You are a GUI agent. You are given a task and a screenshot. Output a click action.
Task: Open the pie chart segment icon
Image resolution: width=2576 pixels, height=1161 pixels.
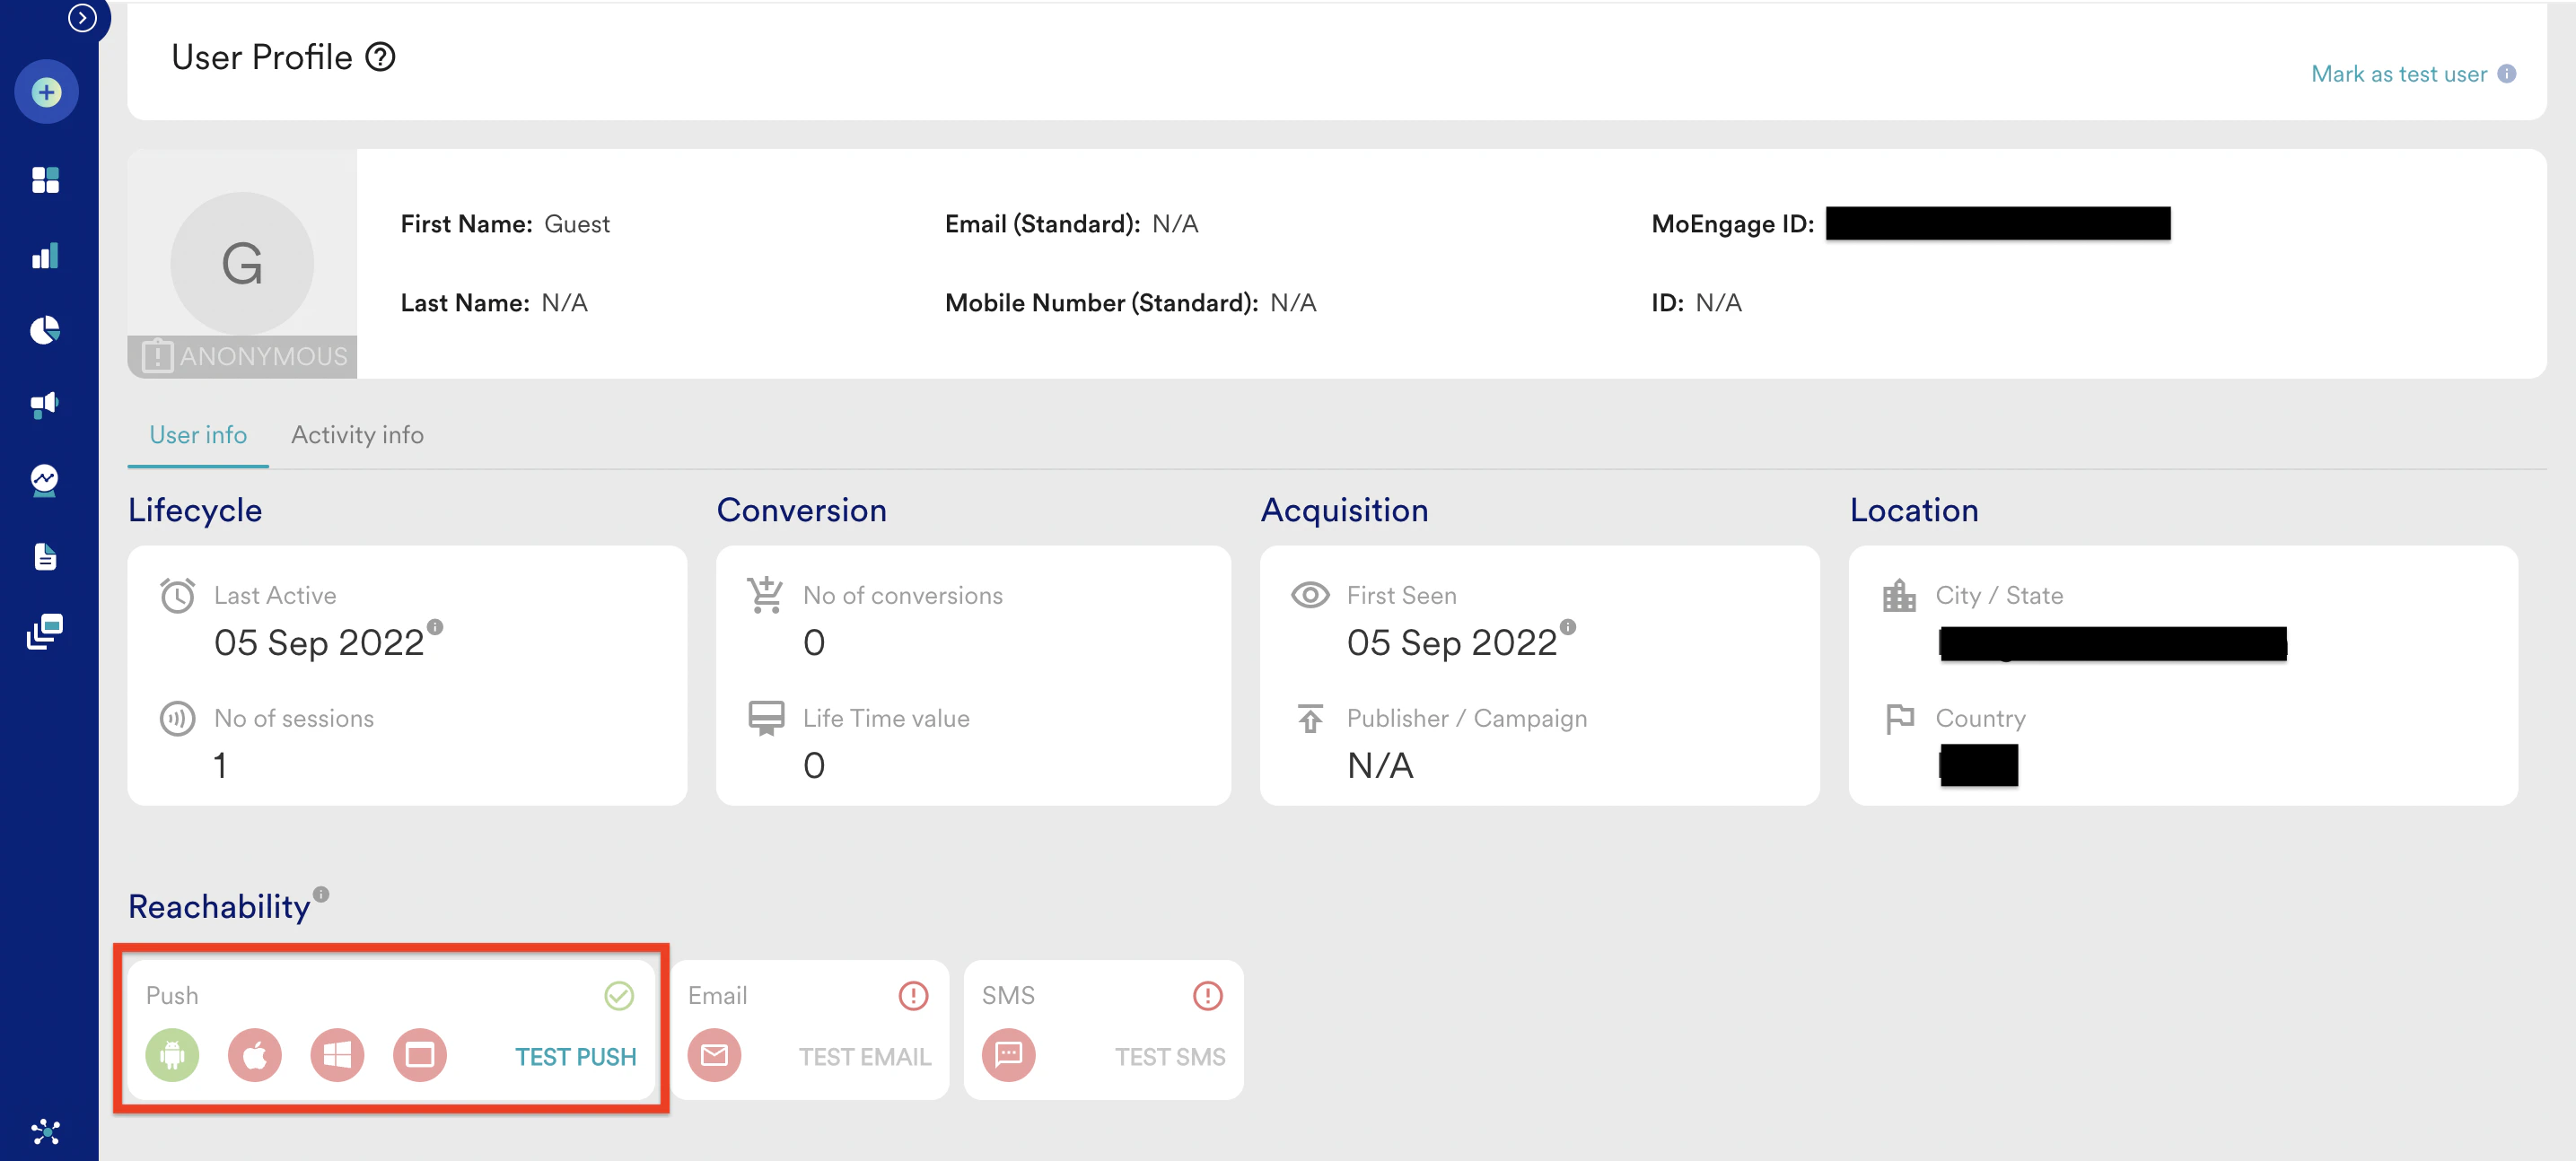pos(45,330)
